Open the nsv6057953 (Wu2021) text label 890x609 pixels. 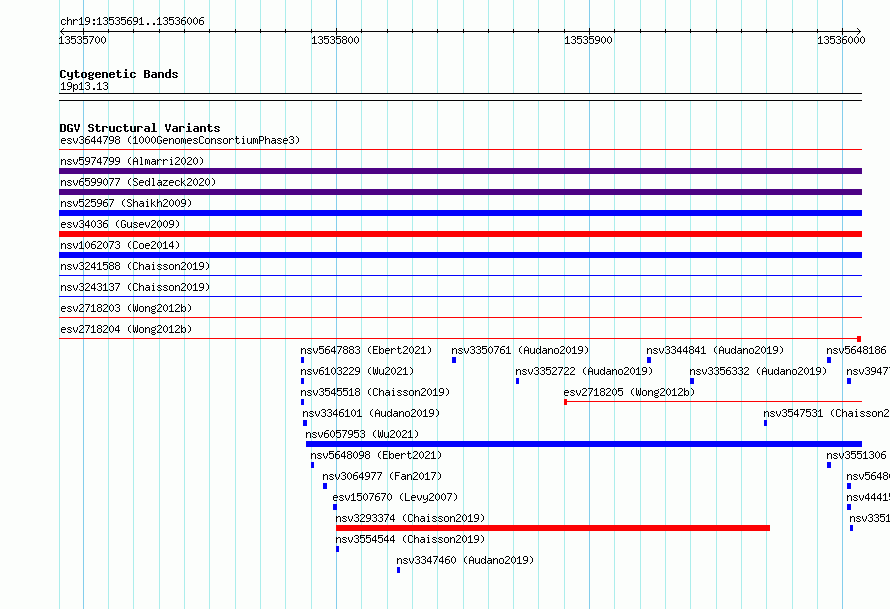[x=362, y=434]
